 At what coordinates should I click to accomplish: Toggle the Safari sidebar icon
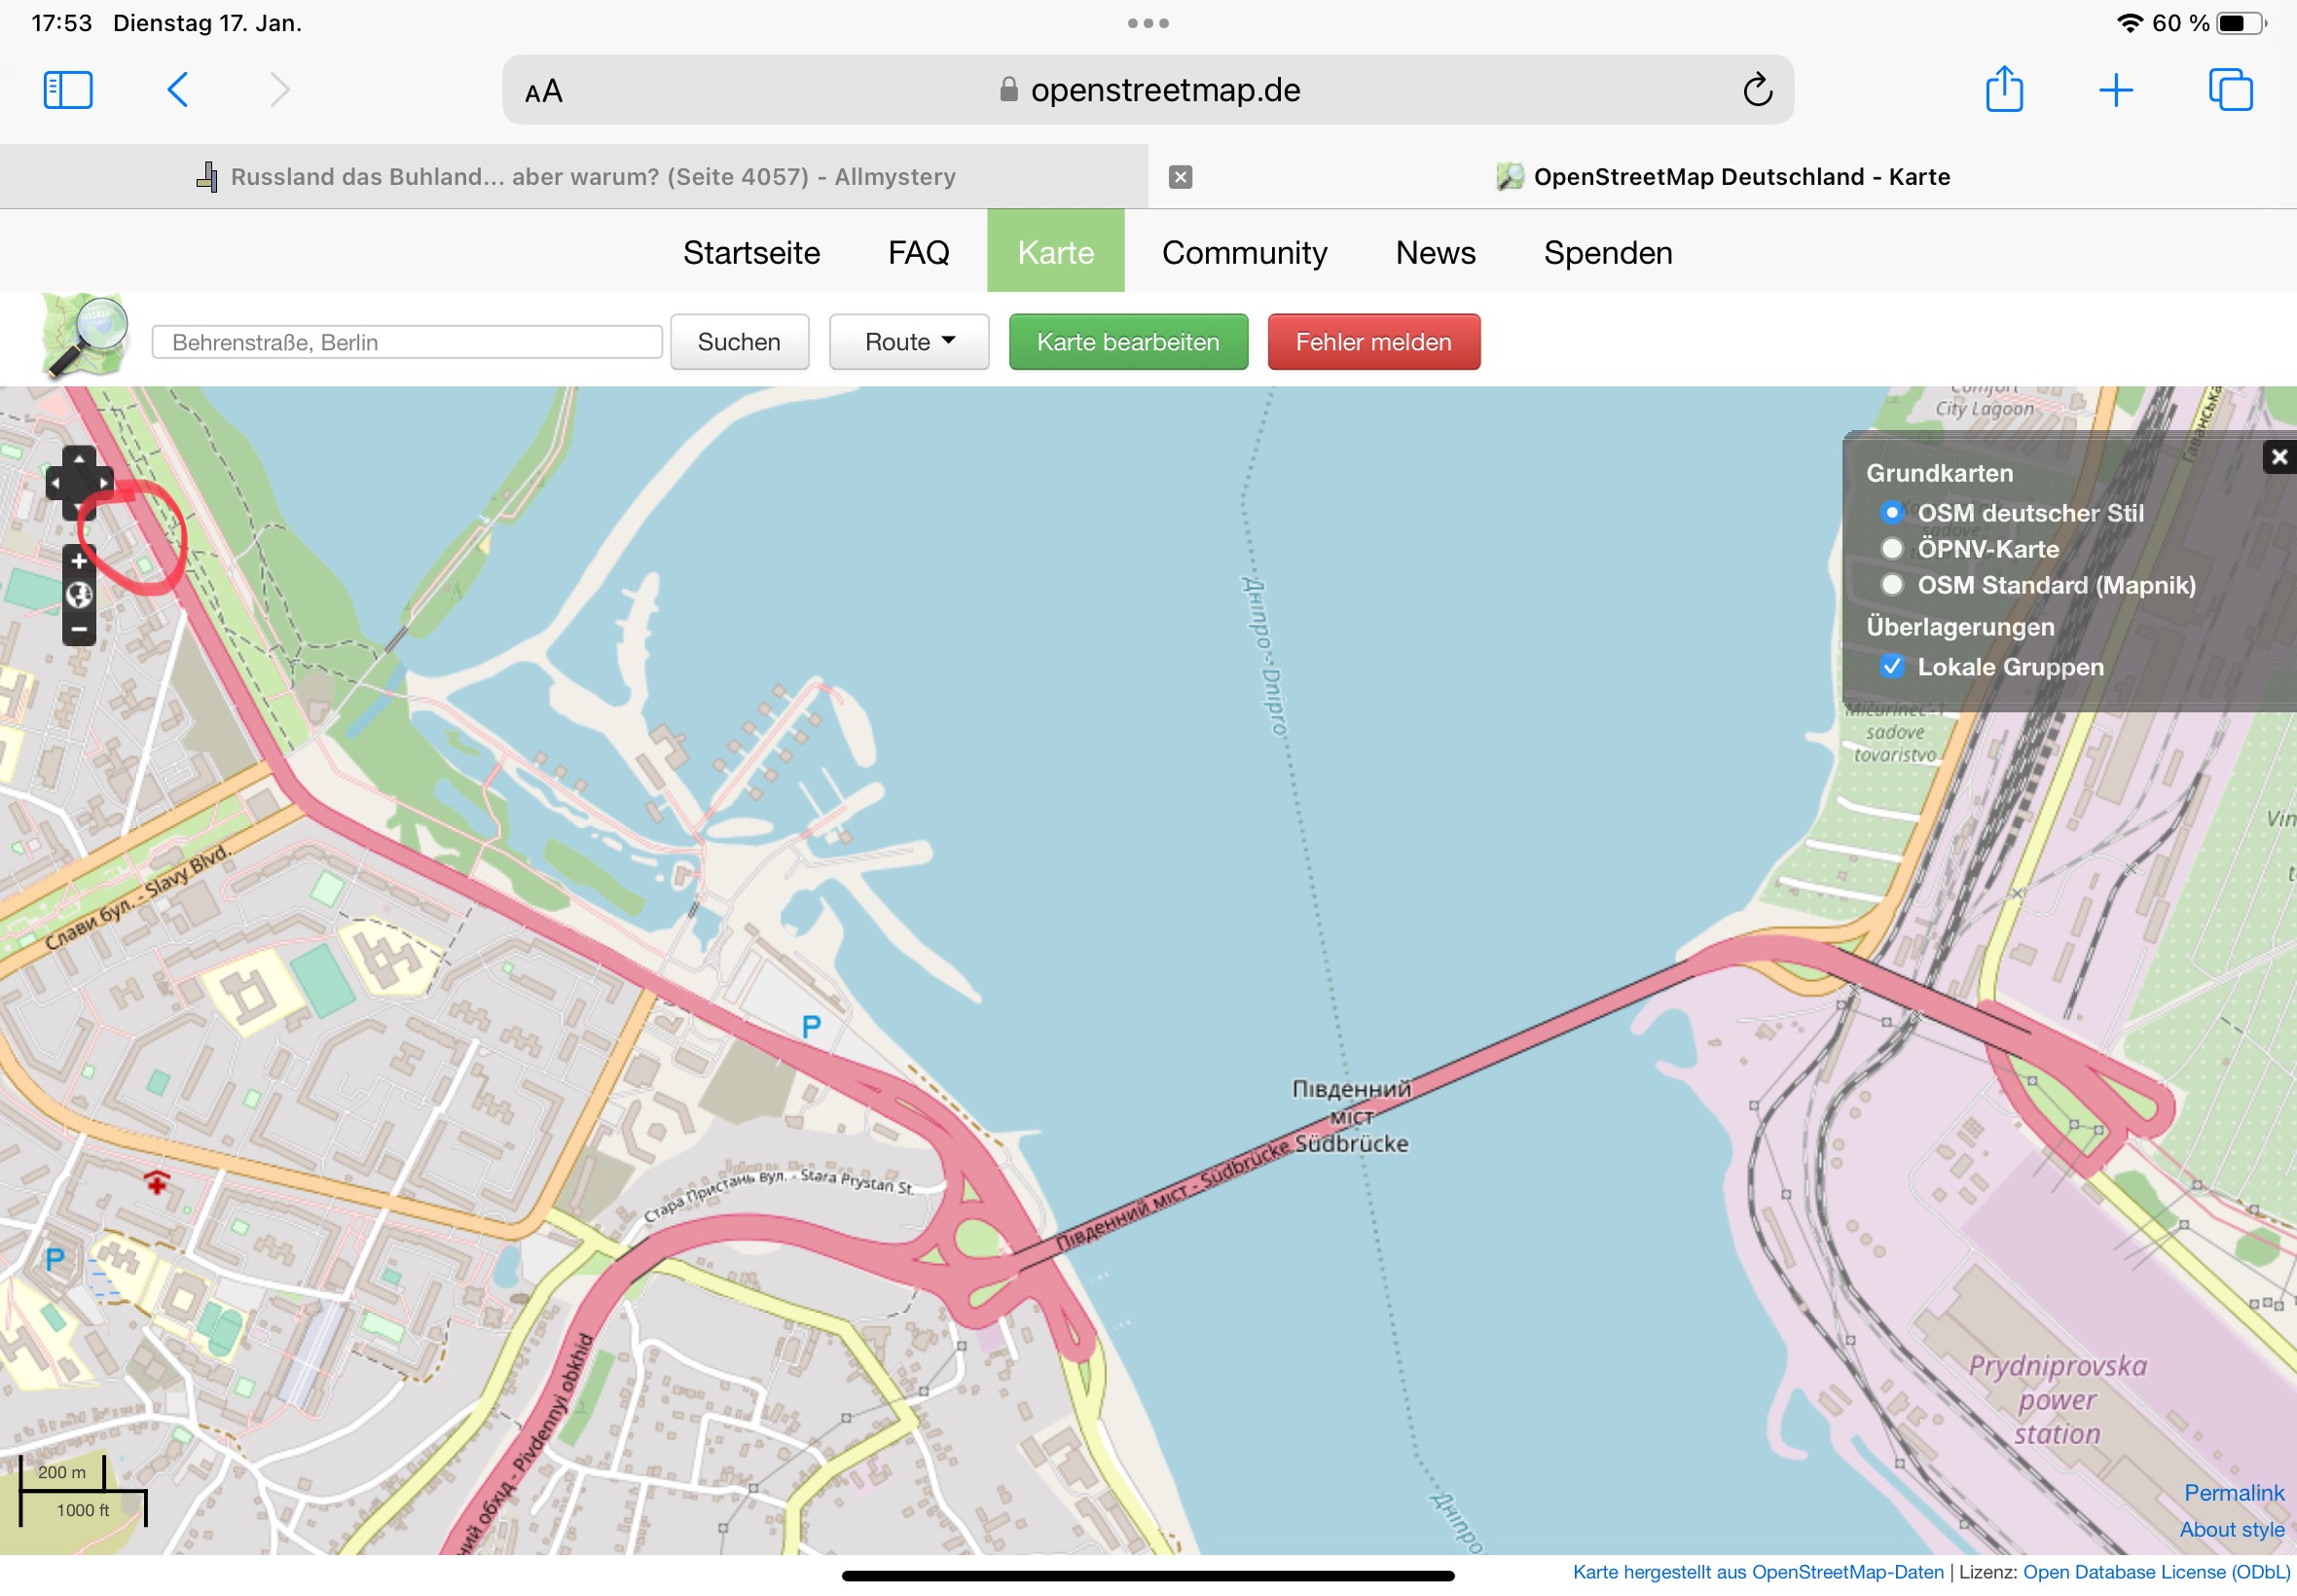[68, 90]
